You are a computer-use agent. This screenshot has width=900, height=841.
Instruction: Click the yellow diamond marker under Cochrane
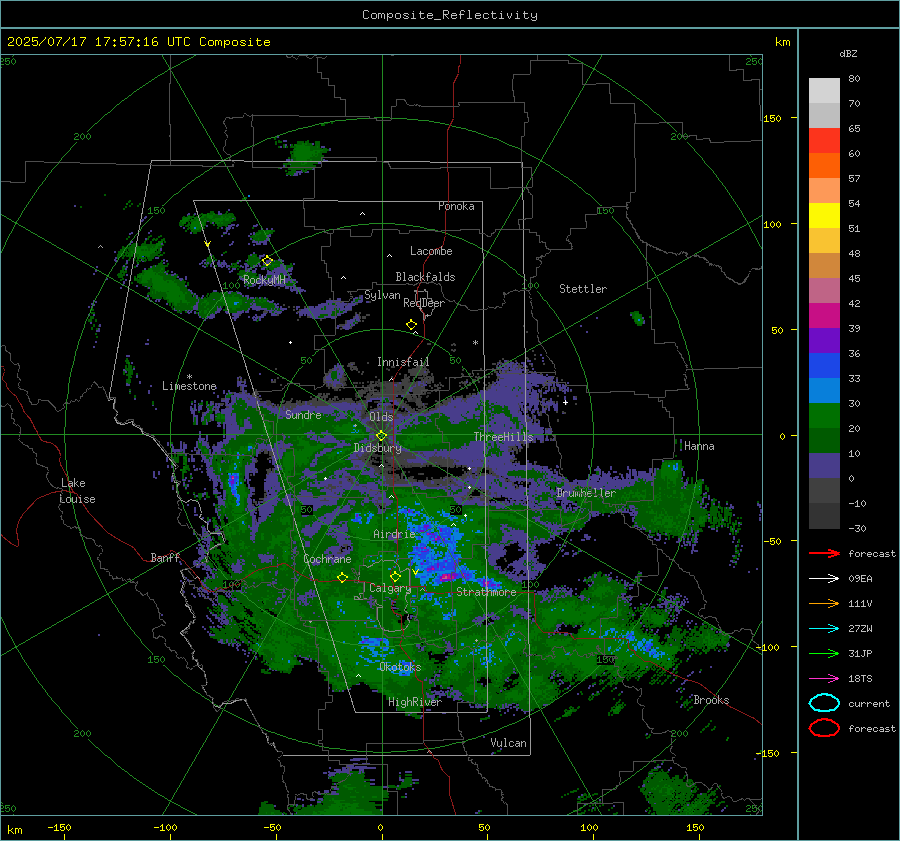pyautogui.click(x=343, y=578)
